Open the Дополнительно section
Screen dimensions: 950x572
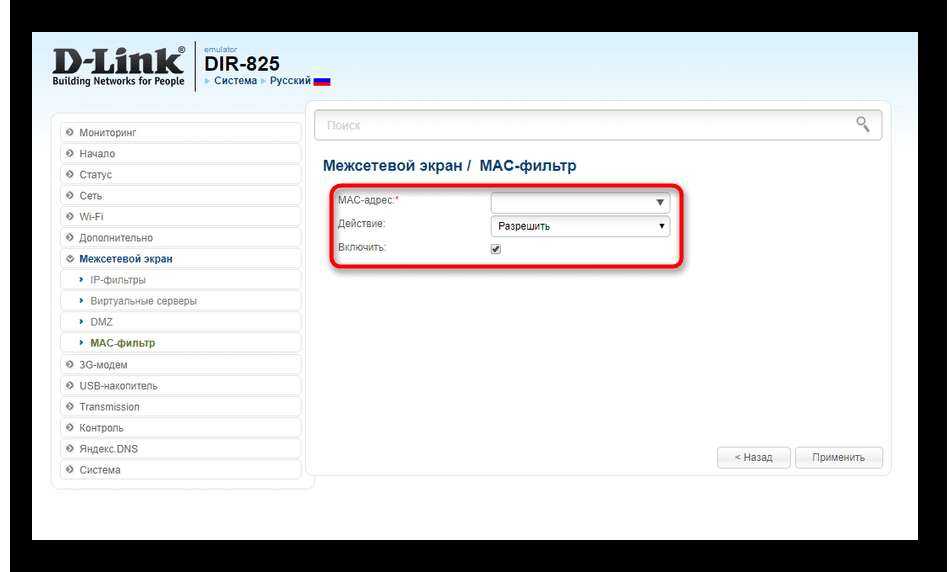point(181,238)
